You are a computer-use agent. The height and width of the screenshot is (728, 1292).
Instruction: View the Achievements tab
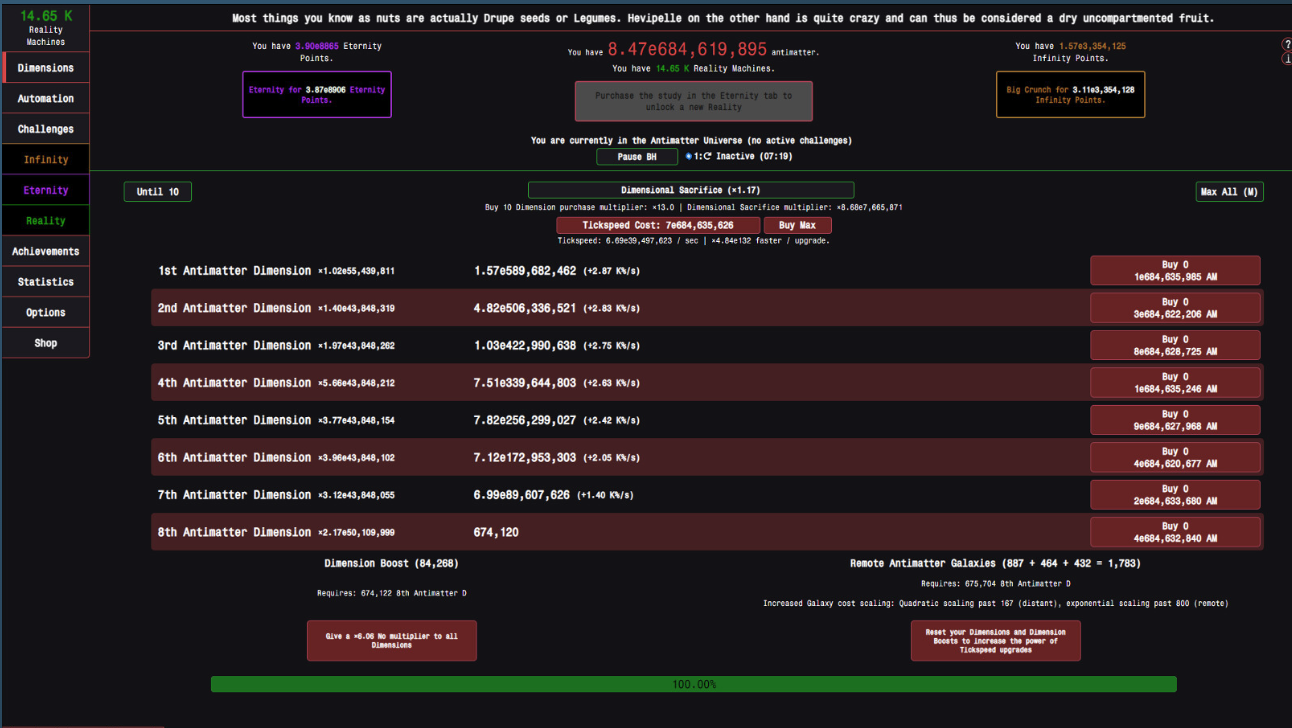pyautogui.click(x=46, y=252)
